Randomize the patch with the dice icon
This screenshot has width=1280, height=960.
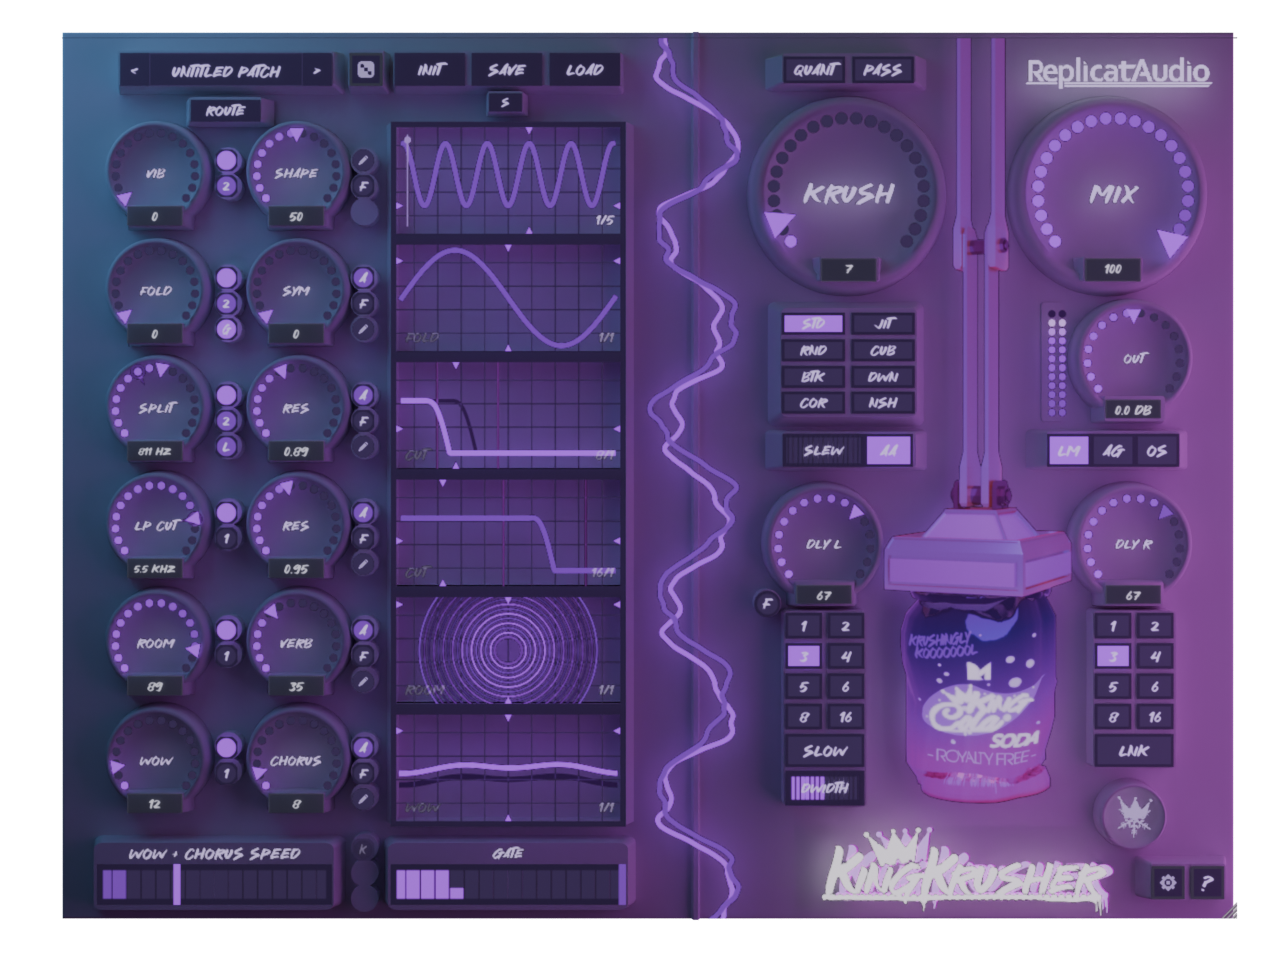tap(366, 70)
